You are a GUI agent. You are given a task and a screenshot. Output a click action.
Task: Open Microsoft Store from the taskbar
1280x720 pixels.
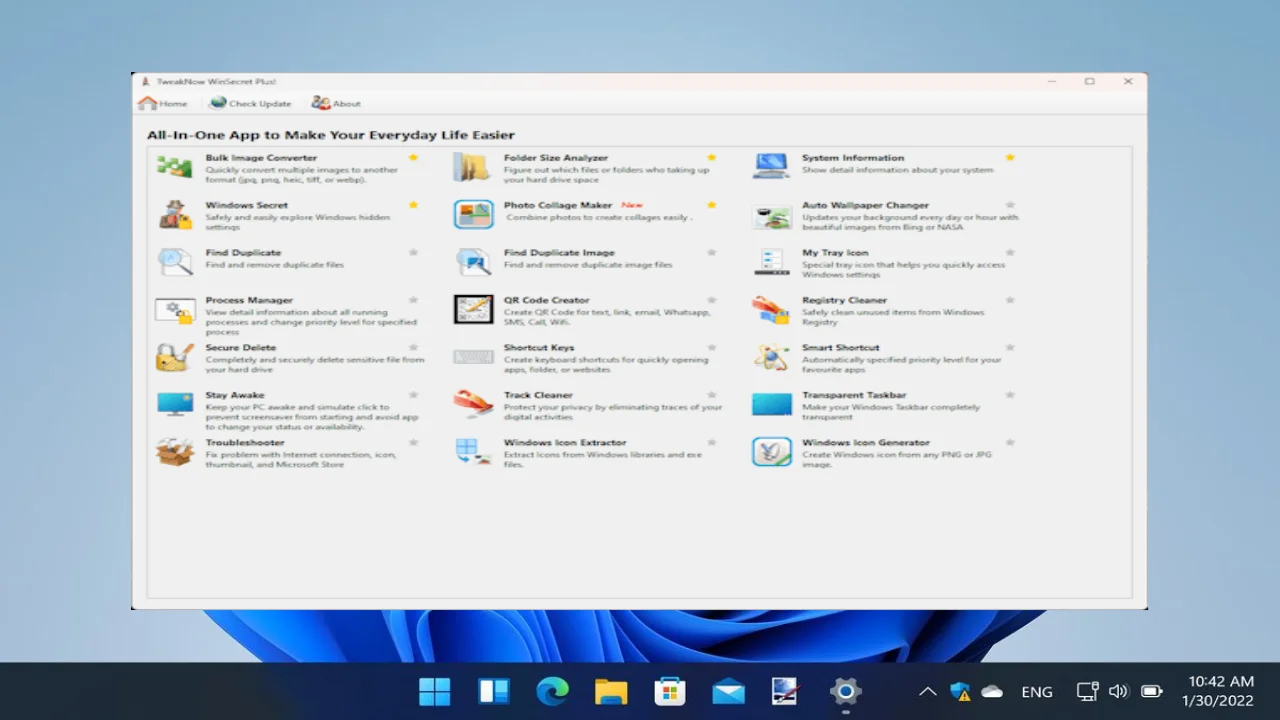click(x=669, y=691)
